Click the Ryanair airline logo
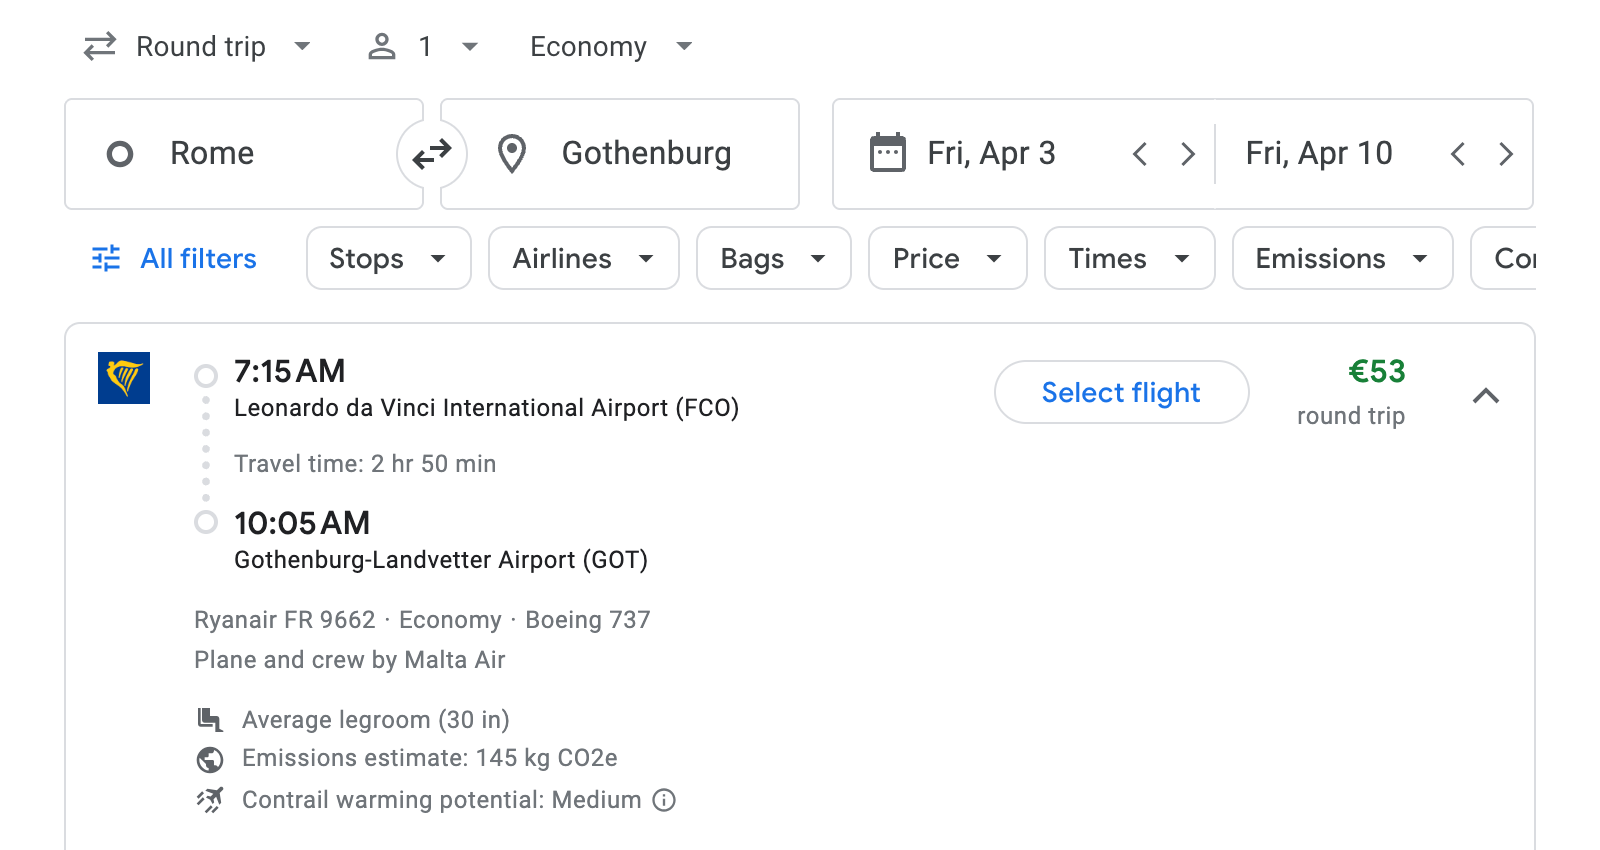The width and height of the screenshot is (1600, 850). (124, 379)
